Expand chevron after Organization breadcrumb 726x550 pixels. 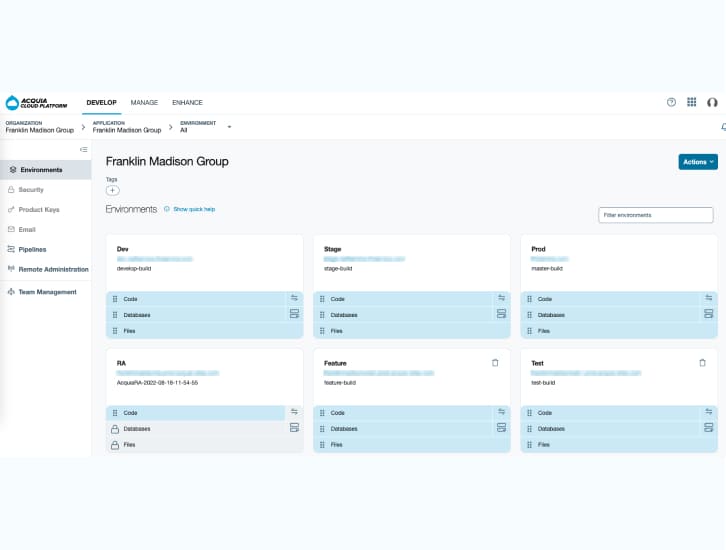pyautogui.click(x=83, y=126)
